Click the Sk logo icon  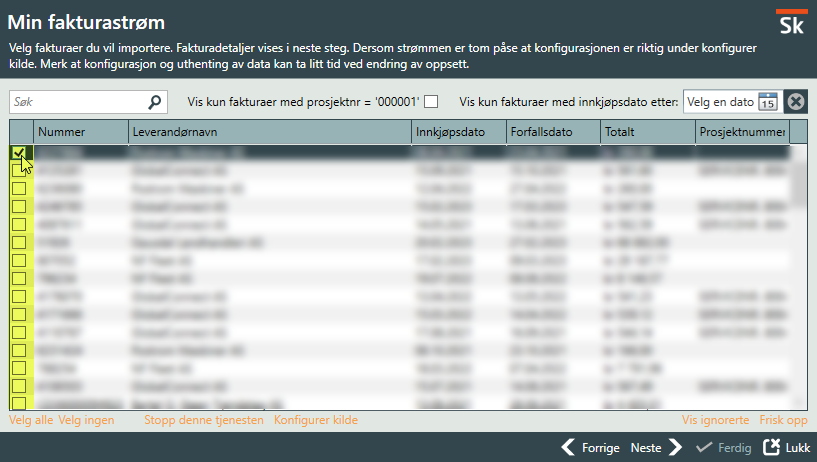click(790, 25)
